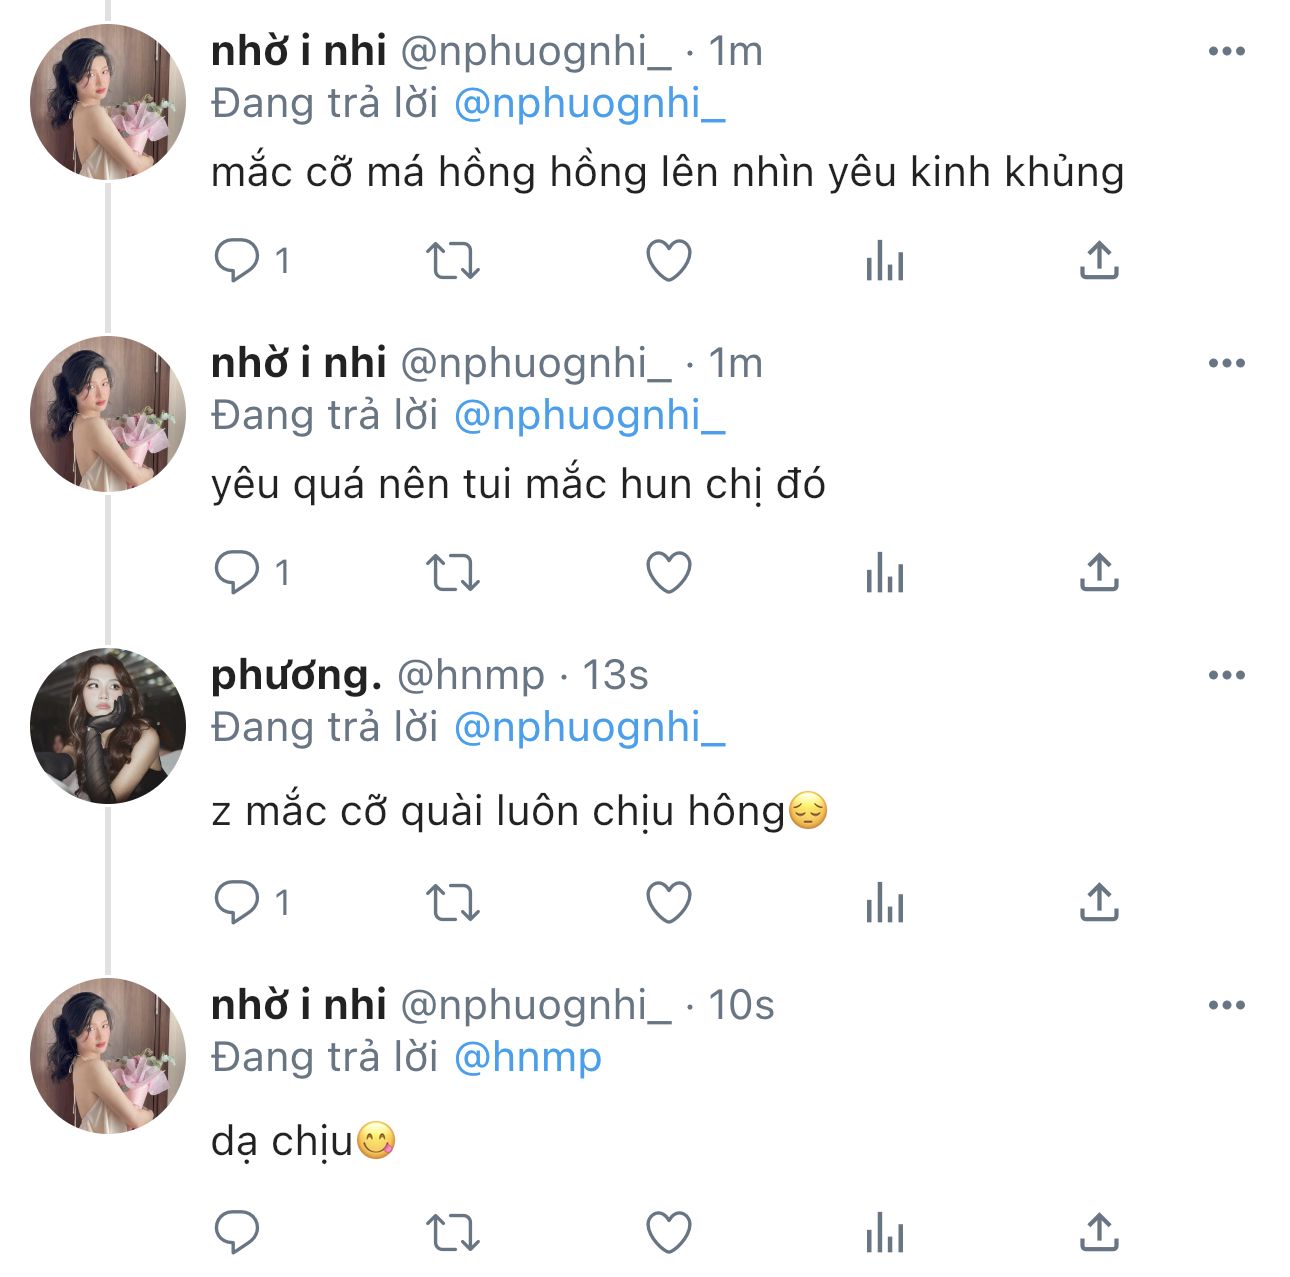This screenshot has width=1290, height=1277.
Task: Open @hnmp mention link in last reply
Action: [x=527, y=1057]
